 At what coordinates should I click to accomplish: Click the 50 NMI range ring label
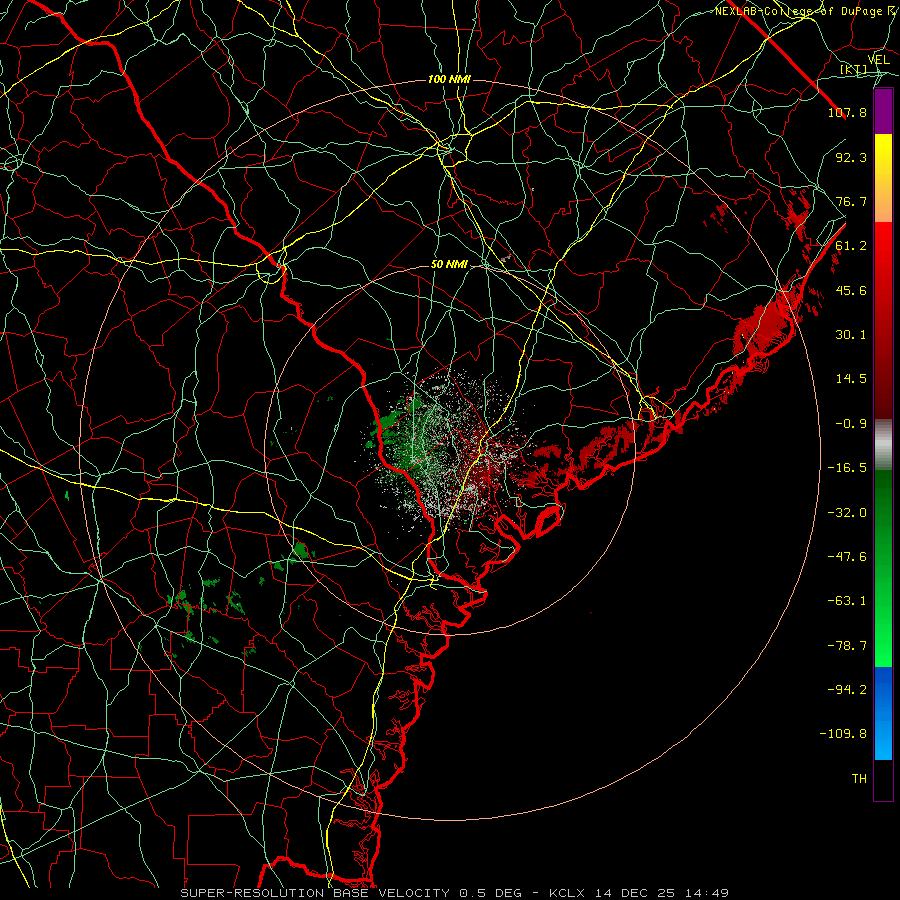449,265
